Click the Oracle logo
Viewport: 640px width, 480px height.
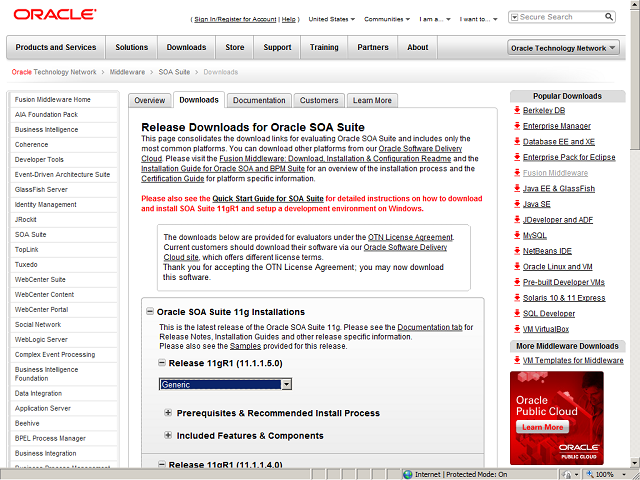pyautogui.click(x=54, y=15)
